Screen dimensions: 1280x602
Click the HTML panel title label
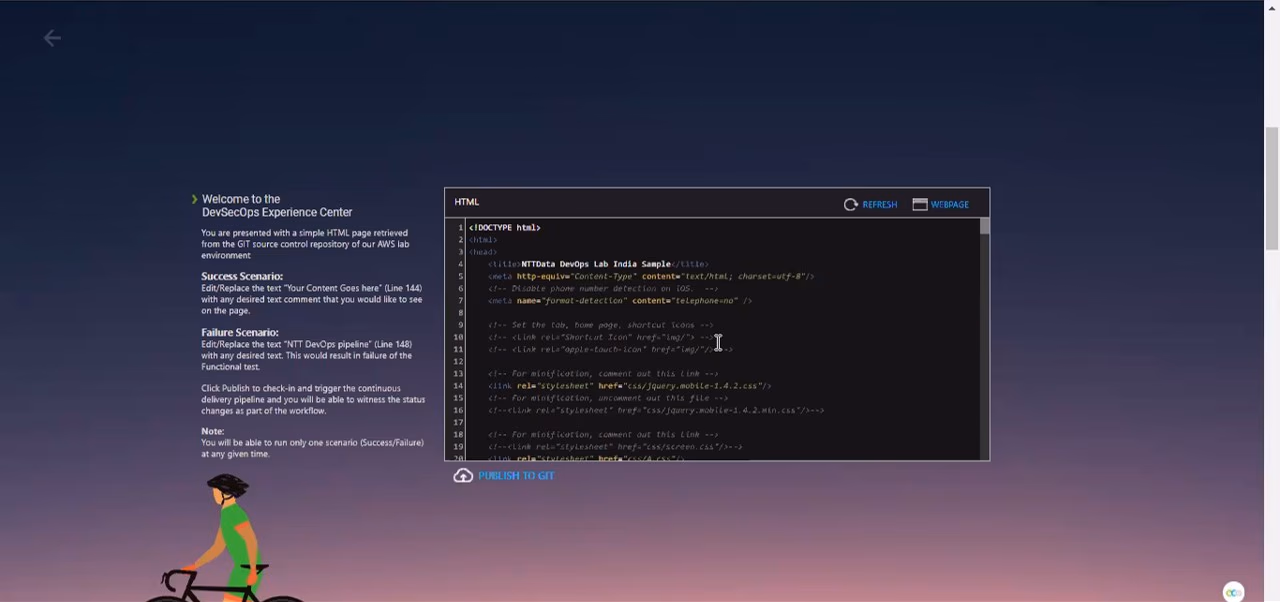click(x=466, y=201)
